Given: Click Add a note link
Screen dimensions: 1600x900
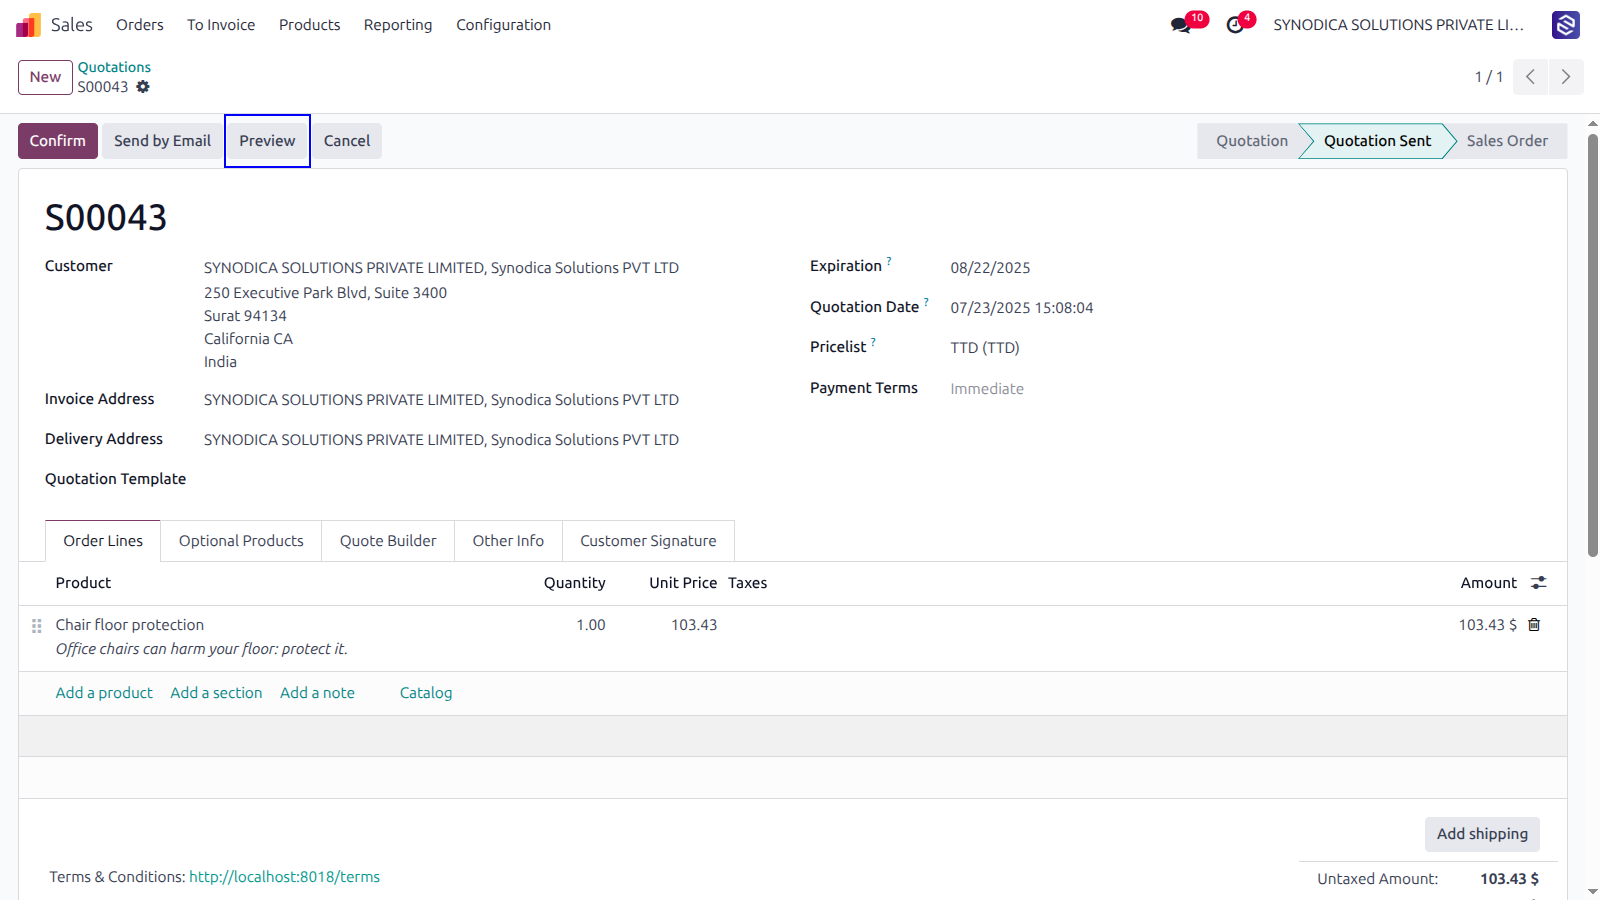Looking at the screenshot, I should 317,693.
